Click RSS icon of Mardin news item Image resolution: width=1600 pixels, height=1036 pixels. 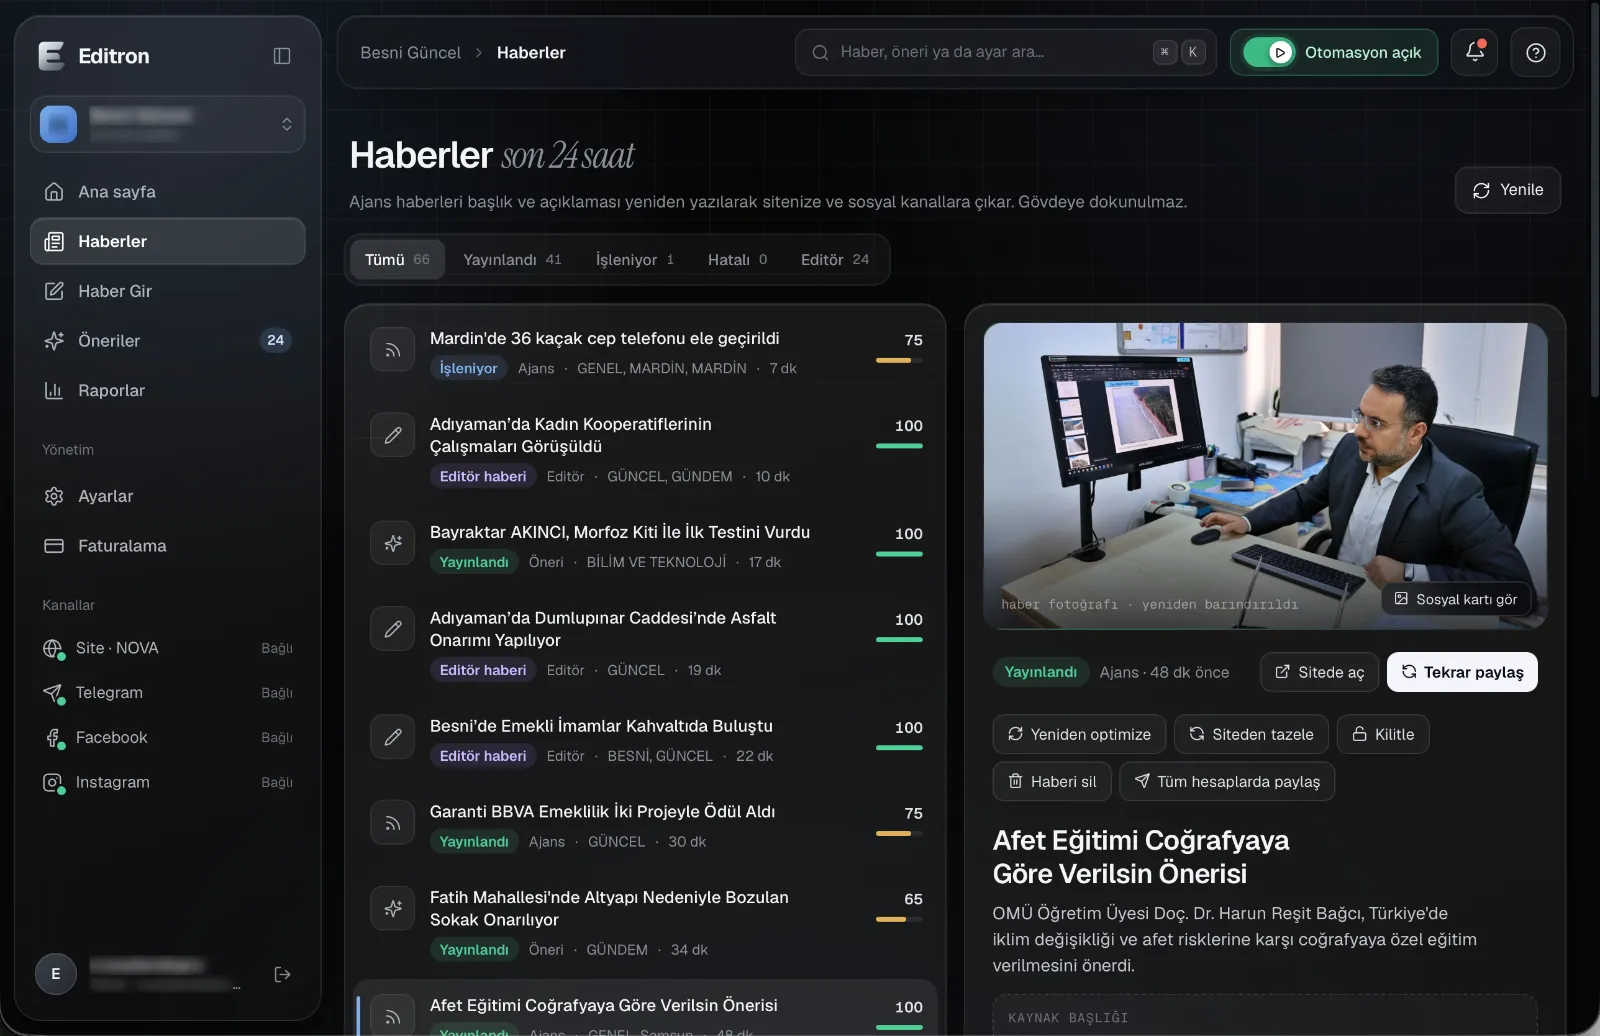(x=393, y=350)
